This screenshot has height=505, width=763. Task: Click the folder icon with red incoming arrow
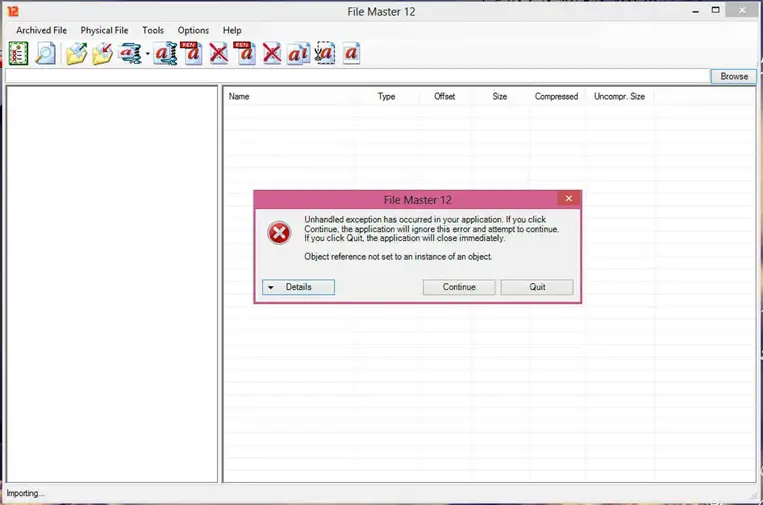(x=103, y=54)
